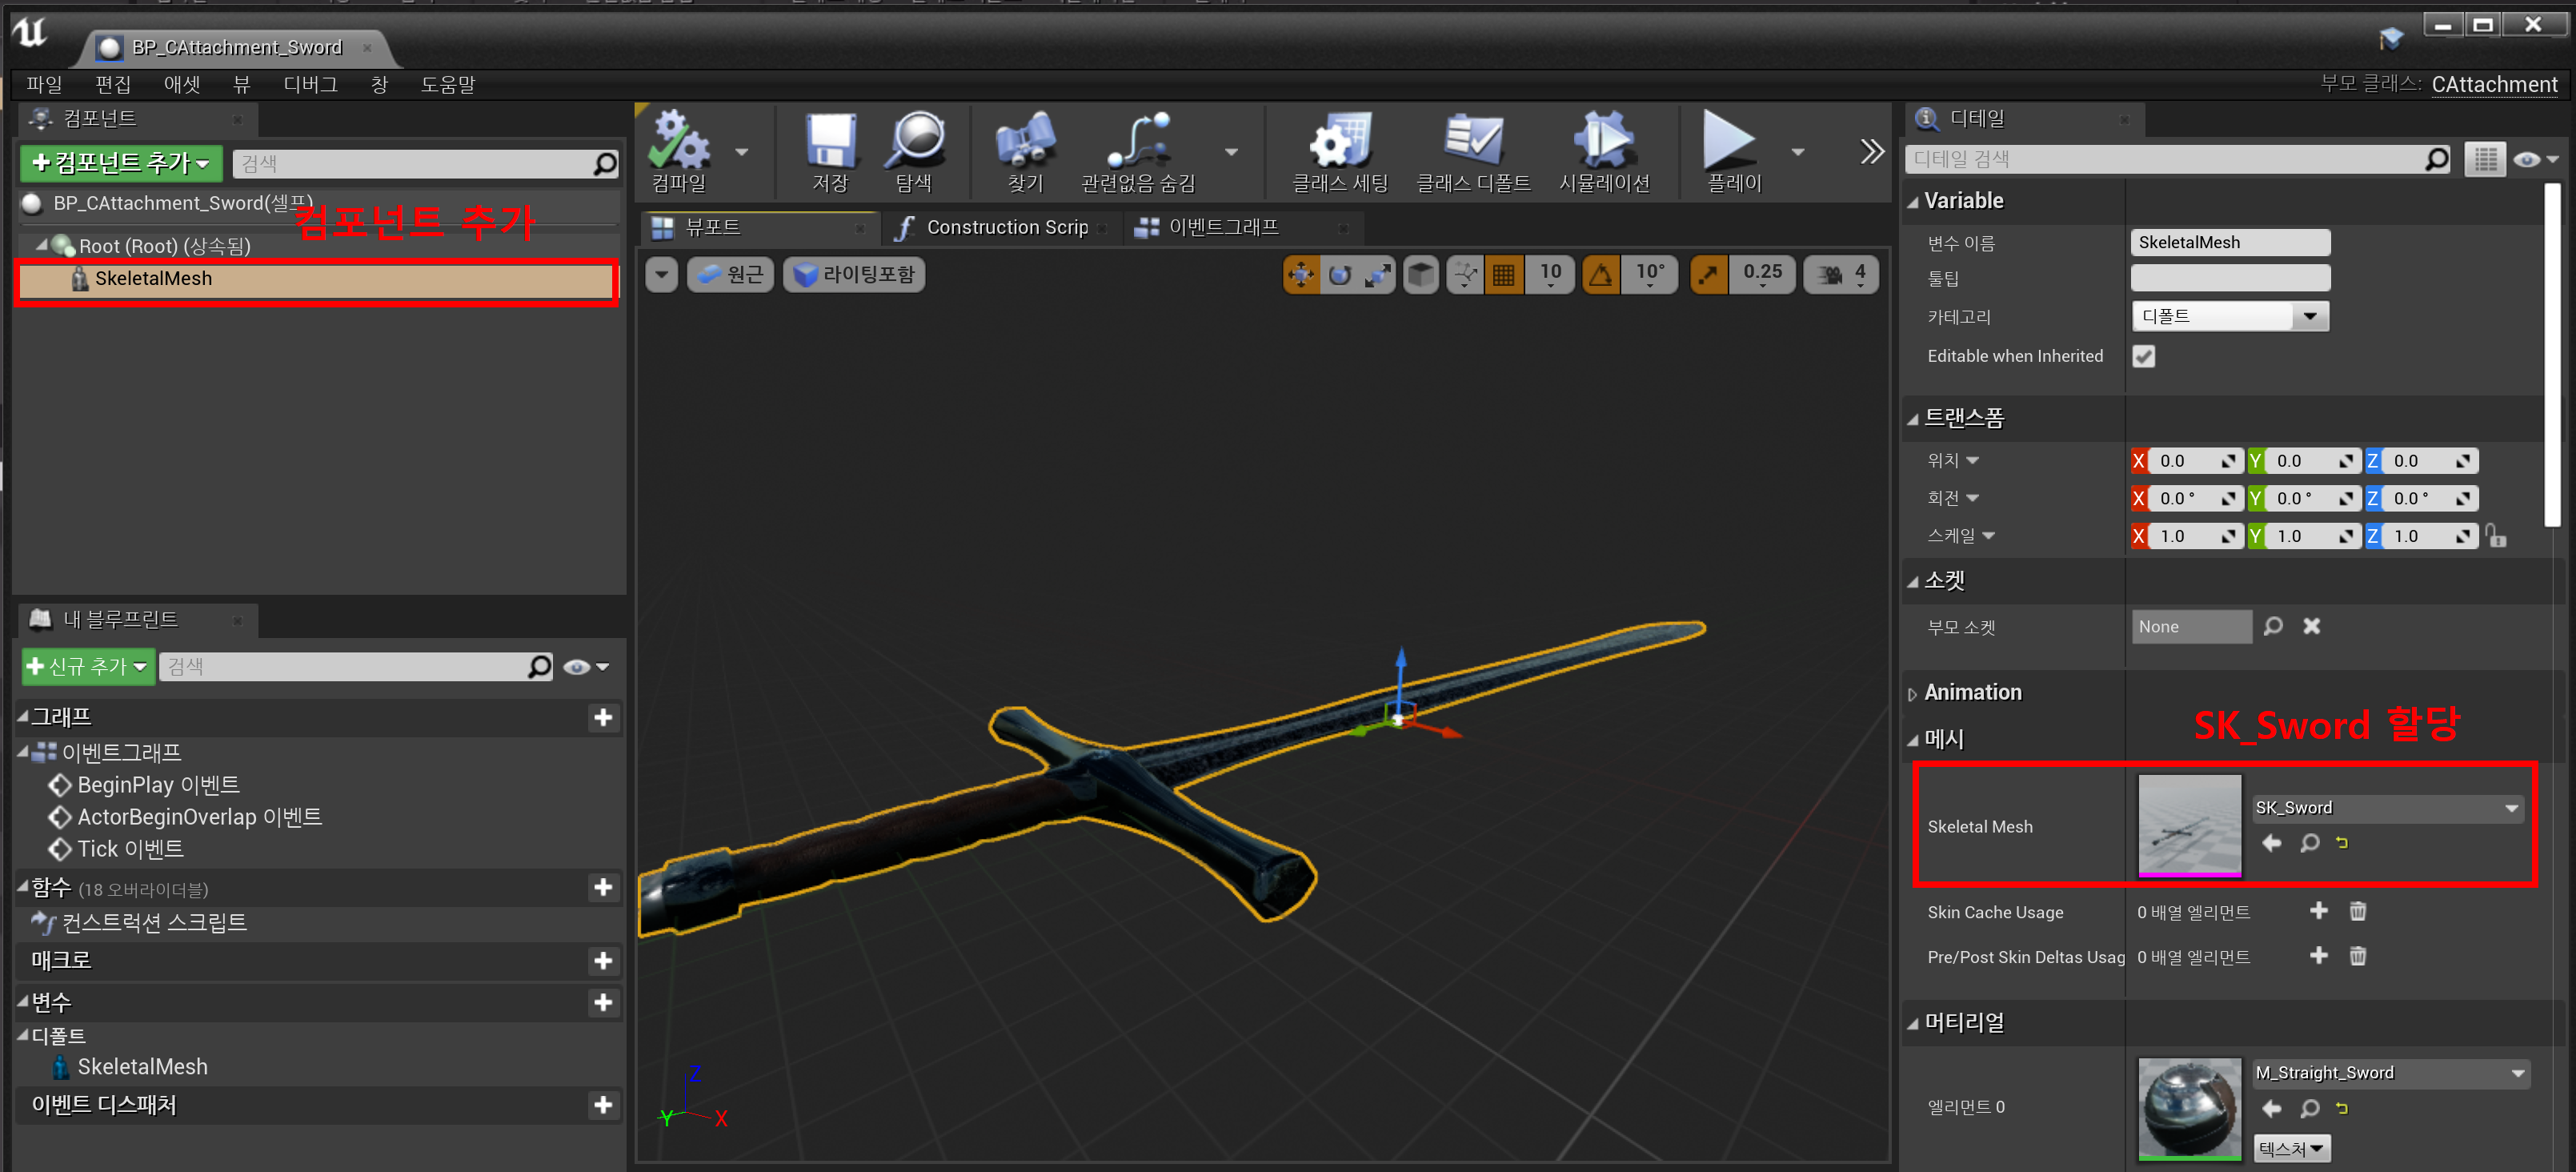Switch to the Construction Script tab

coord(1004,228)
